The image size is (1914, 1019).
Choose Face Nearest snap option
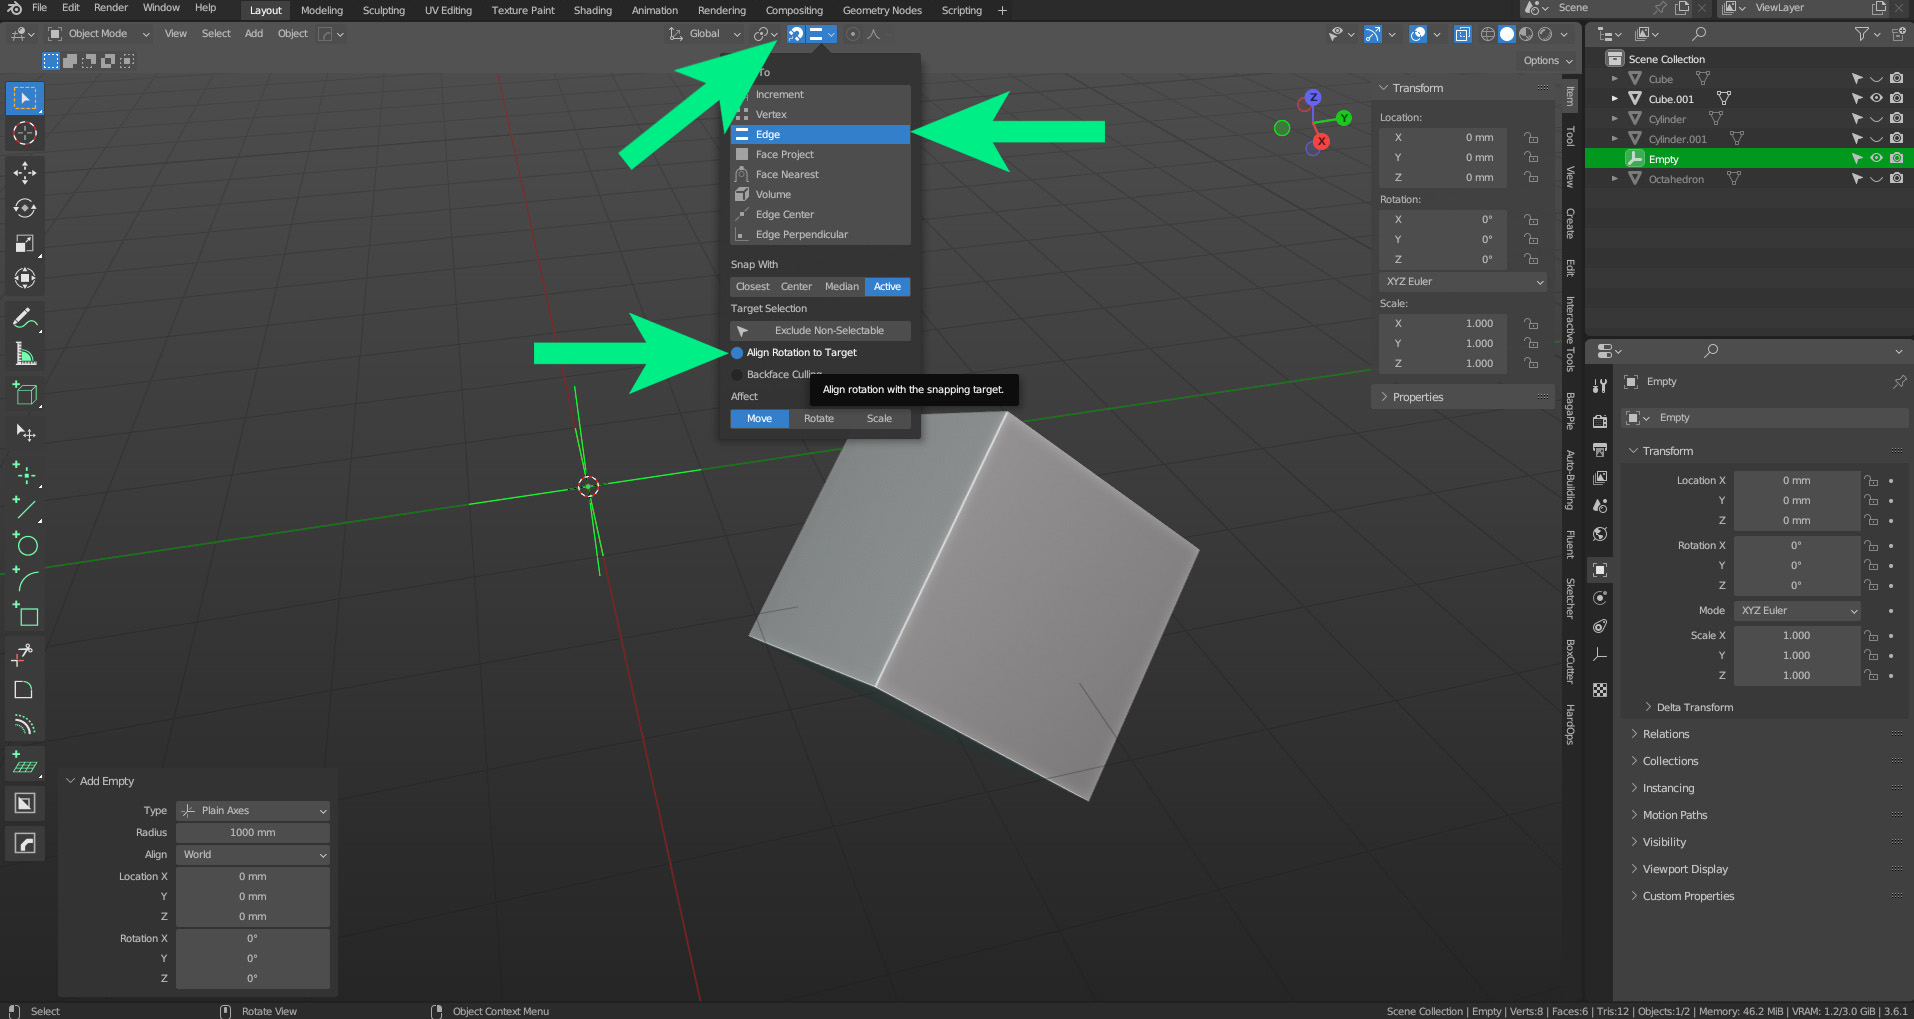[786, 175]
